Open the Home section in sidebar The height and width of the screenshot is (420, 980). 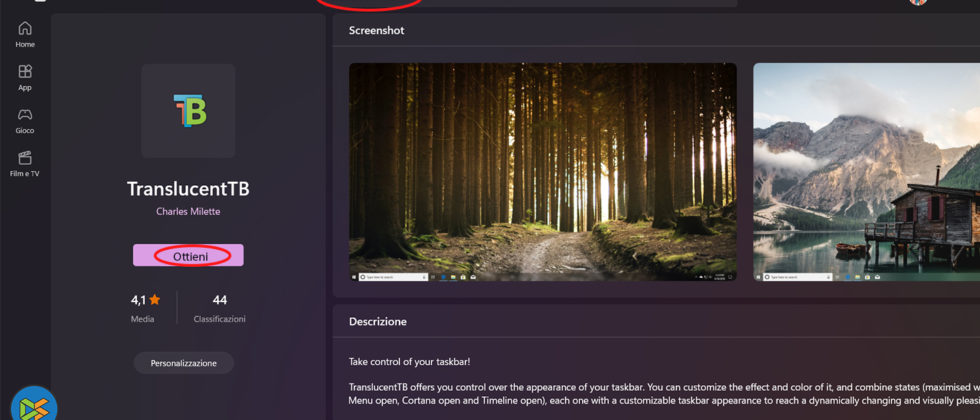click(x=25, y=35)
